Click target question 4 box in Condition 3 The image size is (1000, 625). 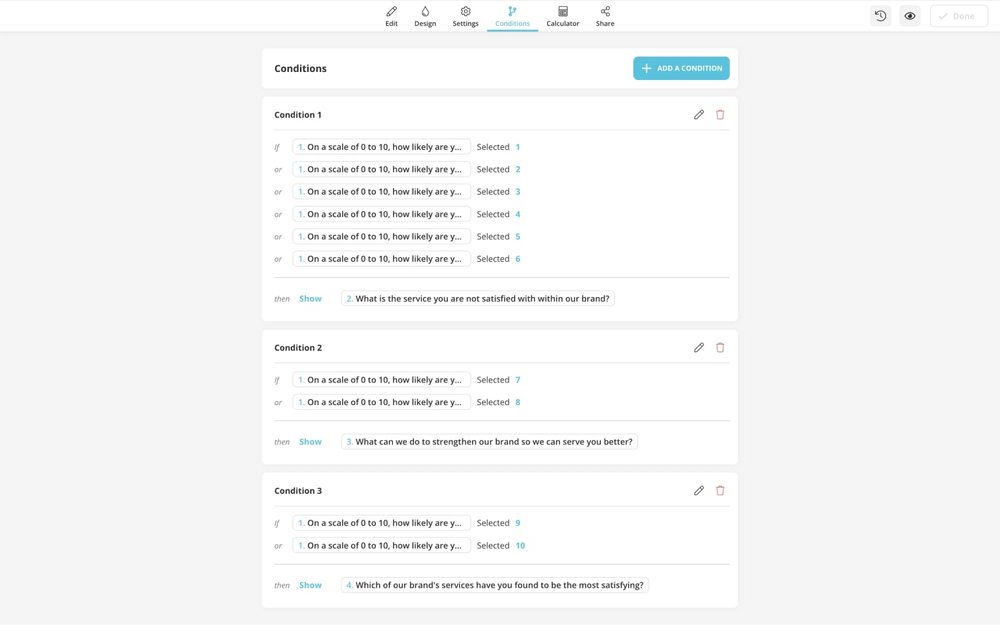[494, 585]
